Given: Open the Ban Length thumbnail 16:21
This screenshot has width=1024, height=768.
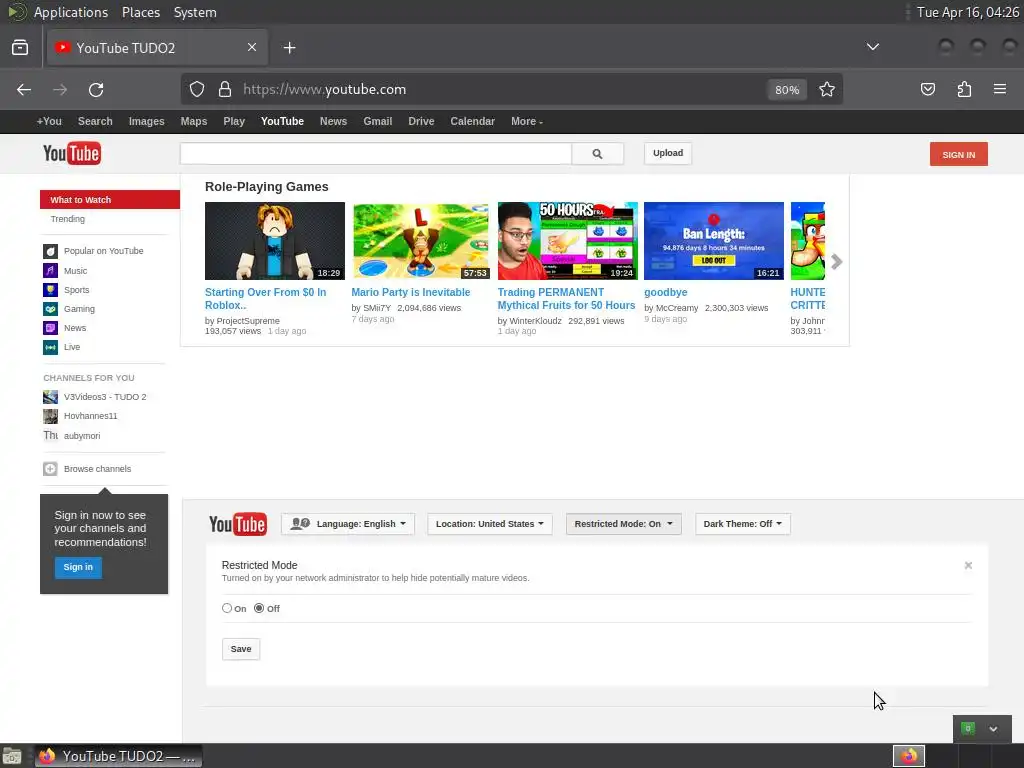Looking at the screenshot, I should click(714, 241).
